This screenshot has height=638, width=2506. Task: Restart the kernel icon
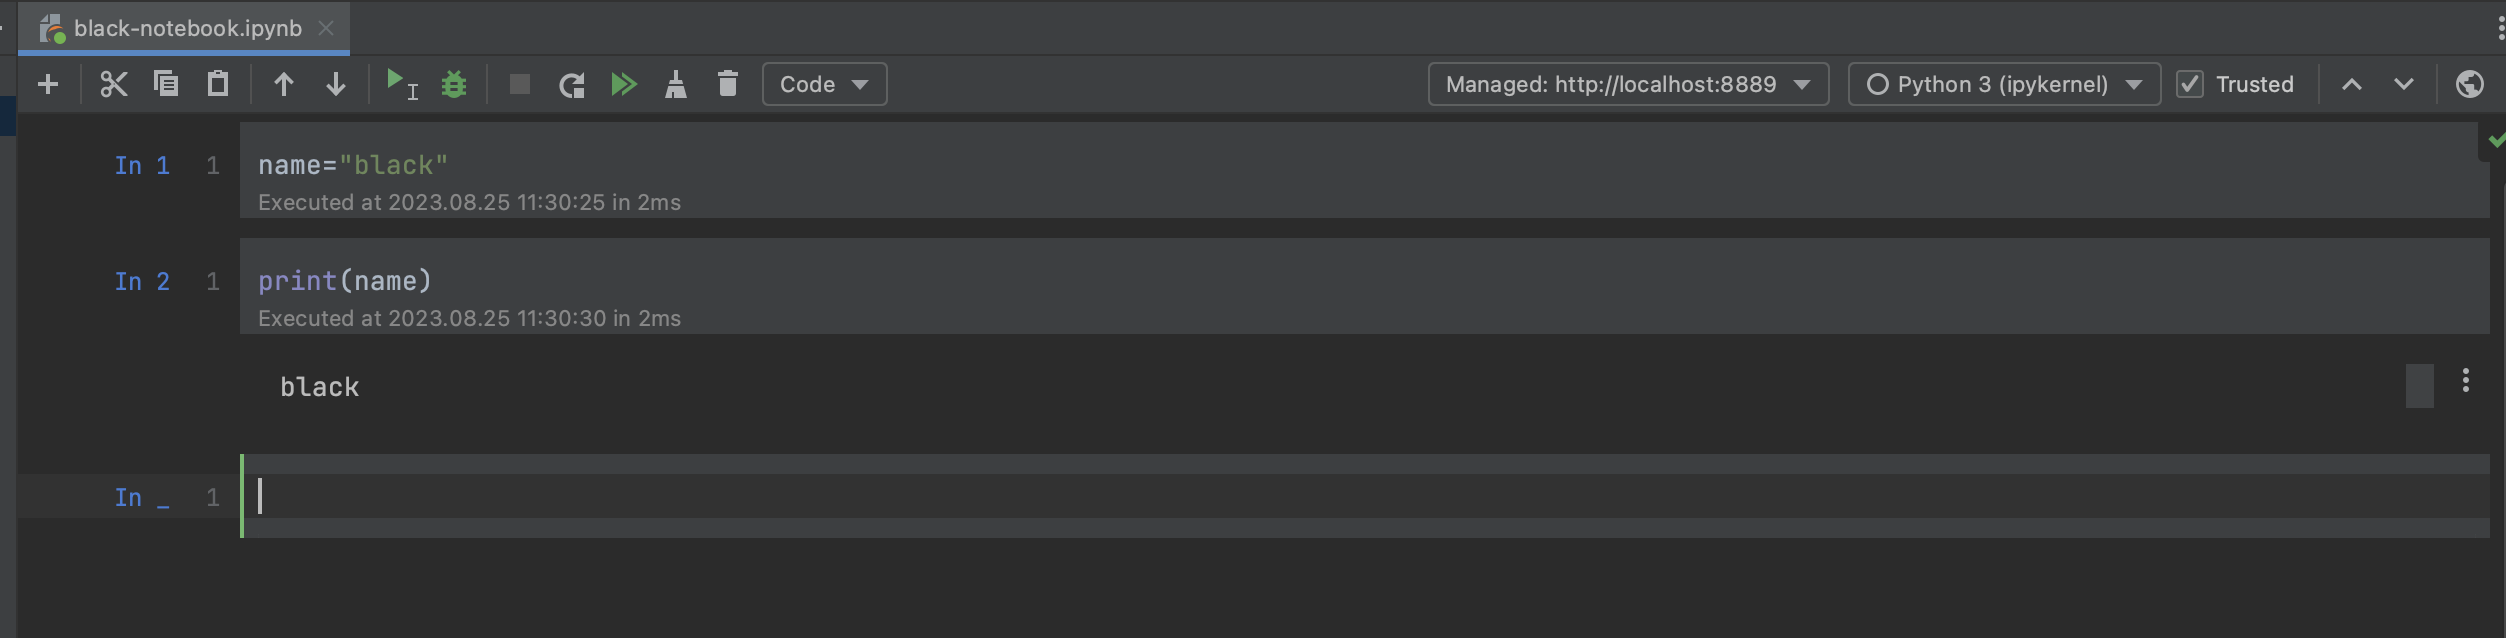tap(572, 84)
